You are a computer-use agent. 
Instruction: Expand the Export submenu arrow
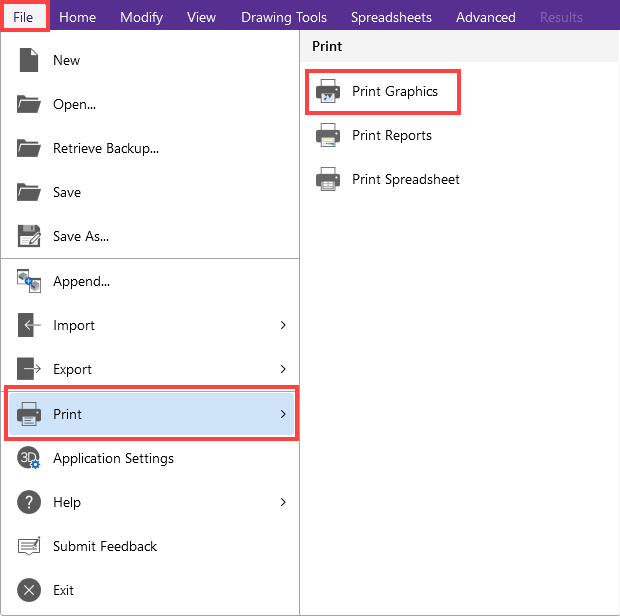click(x=283, y=369)
